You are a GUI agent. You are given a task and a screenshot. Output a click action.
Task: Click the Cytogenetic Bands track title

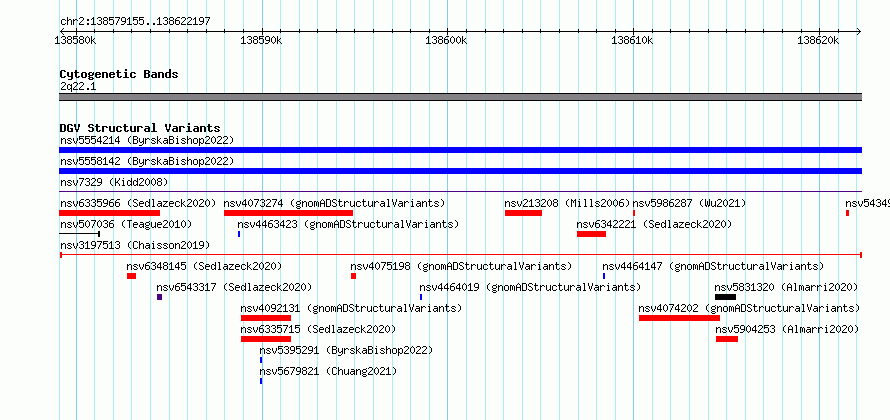click(x=119, y=74)
